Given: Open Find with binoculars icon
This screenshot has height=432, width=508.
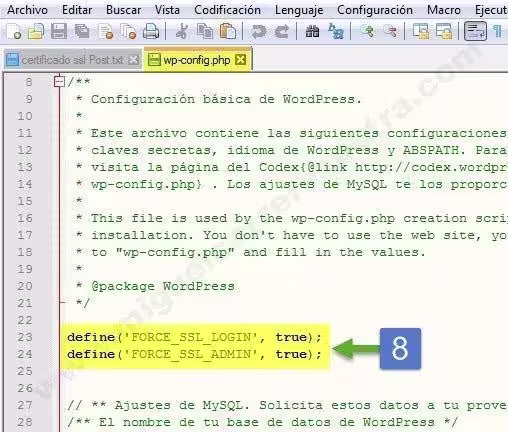Looking at the screenshot, I should point(312,32).
